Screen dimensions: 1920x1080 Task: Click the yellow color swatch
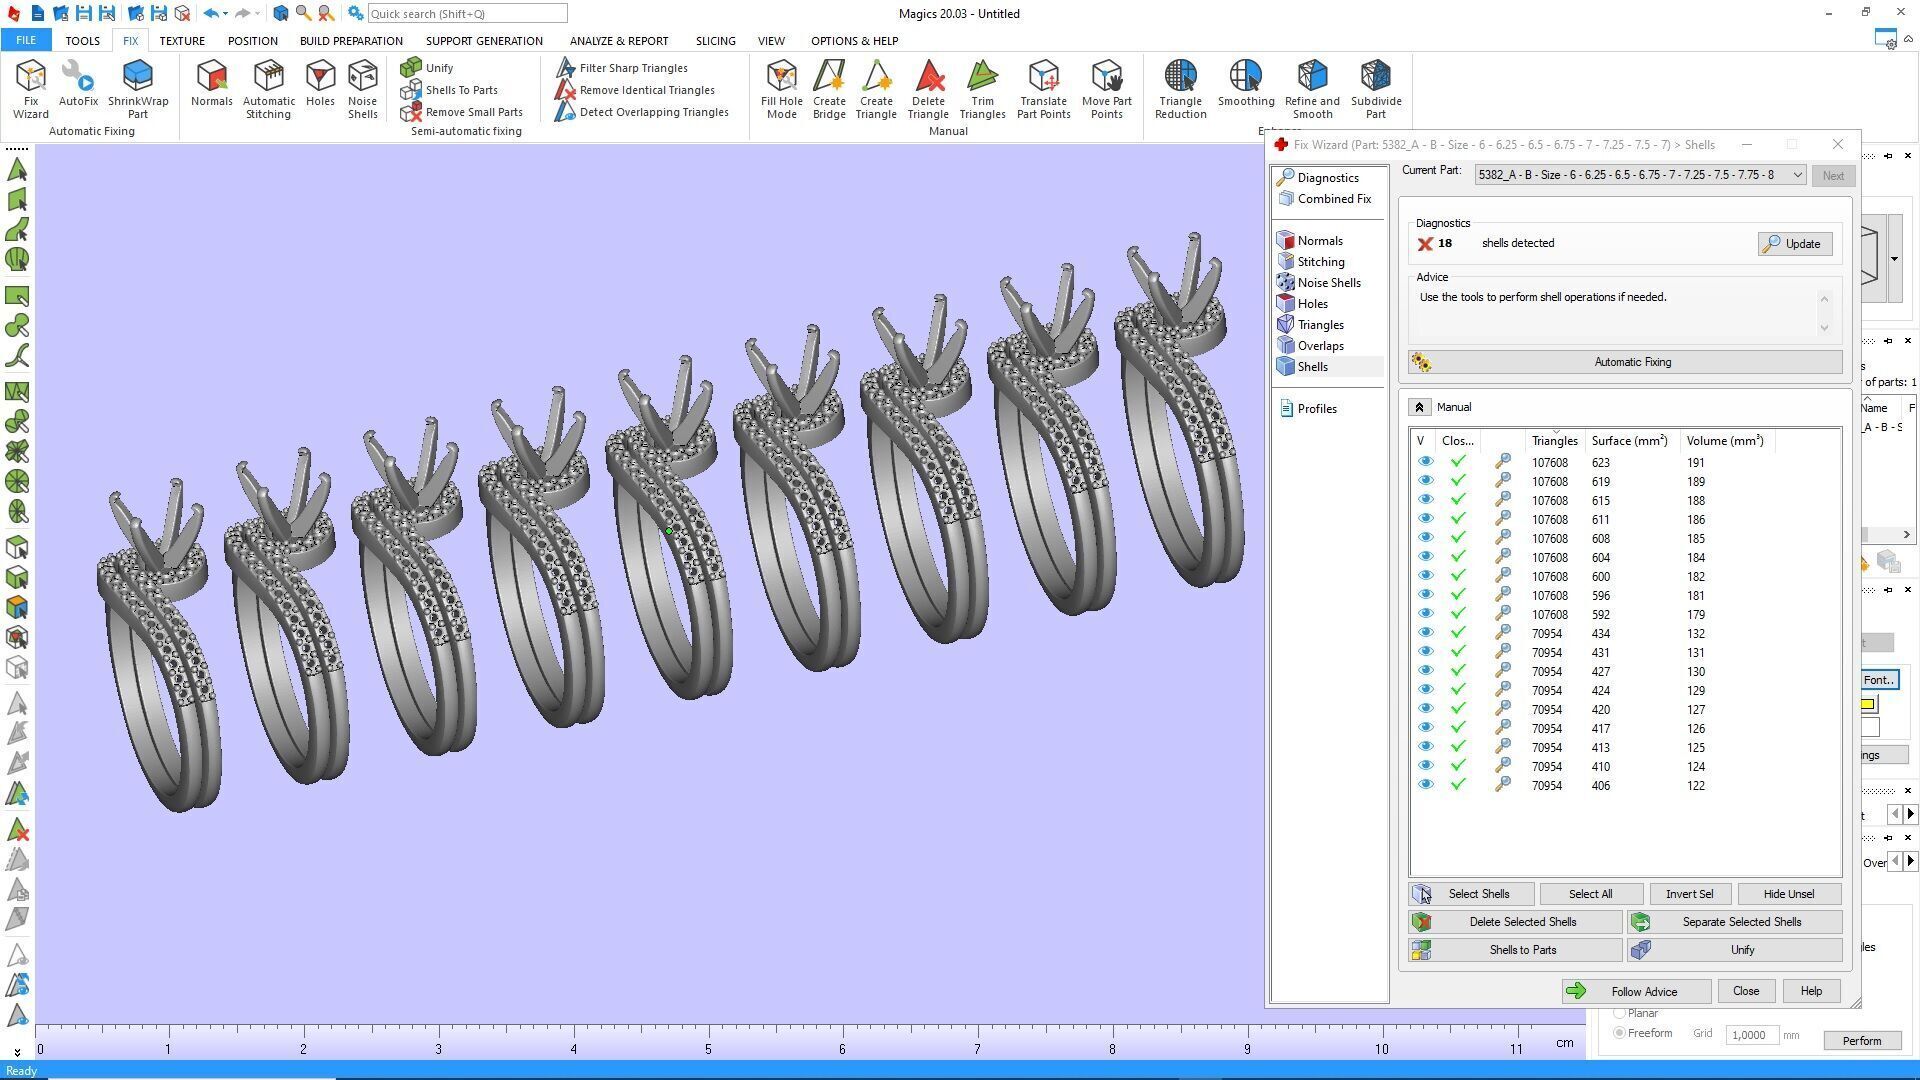click(x=1867, y=704)
